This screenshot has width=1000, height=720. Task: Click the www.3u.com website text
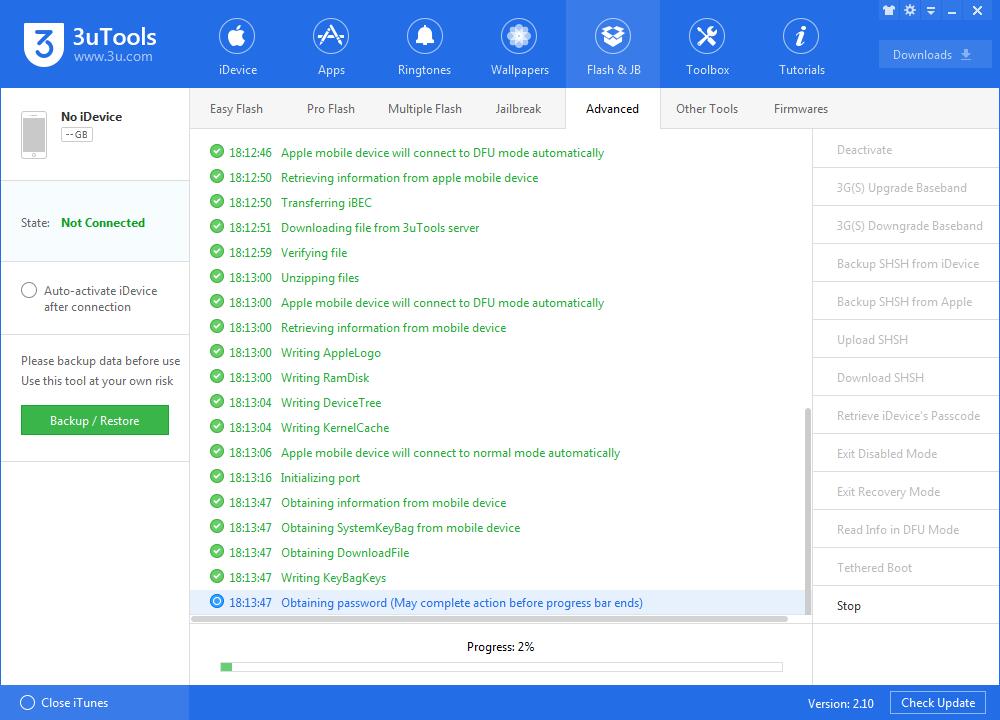tap(113, 56)
